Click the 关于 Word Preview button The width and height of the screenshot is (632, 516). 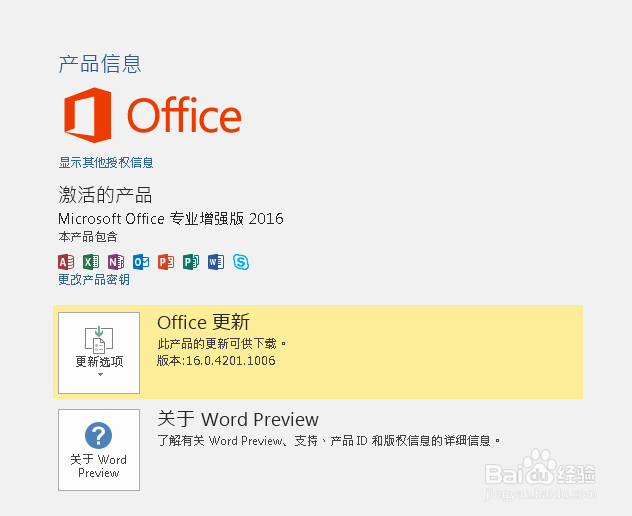[x=99, y=450]
